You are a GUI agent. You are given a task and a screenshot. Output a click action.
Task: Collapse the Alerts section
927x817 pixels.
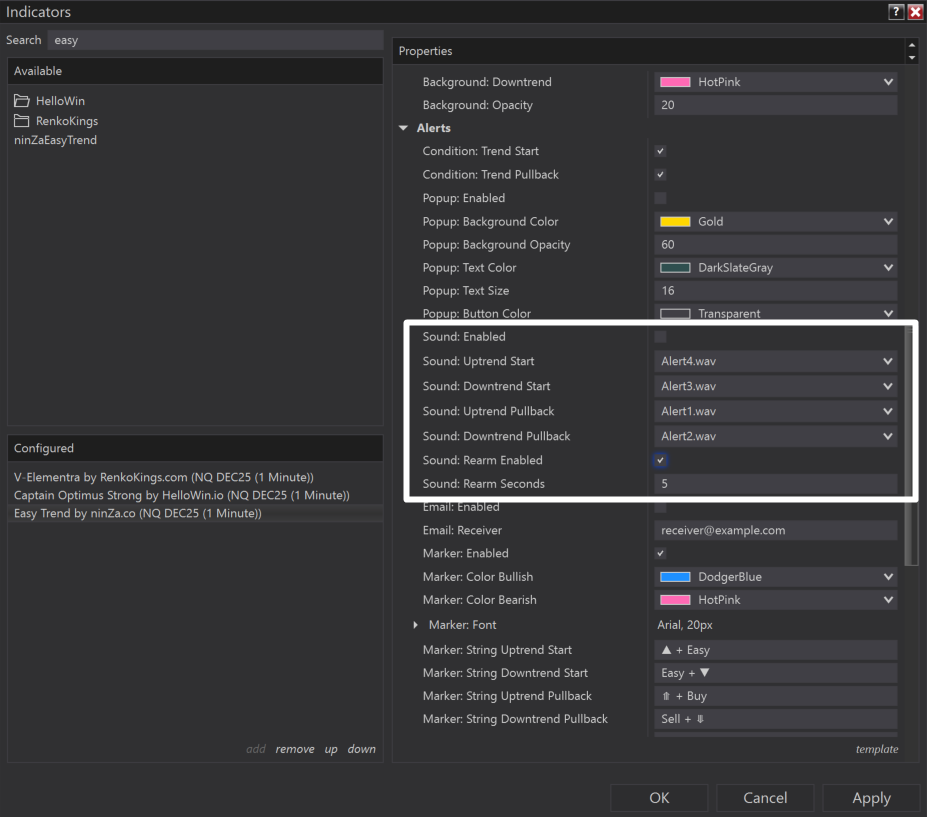click(x=404, y=128)
